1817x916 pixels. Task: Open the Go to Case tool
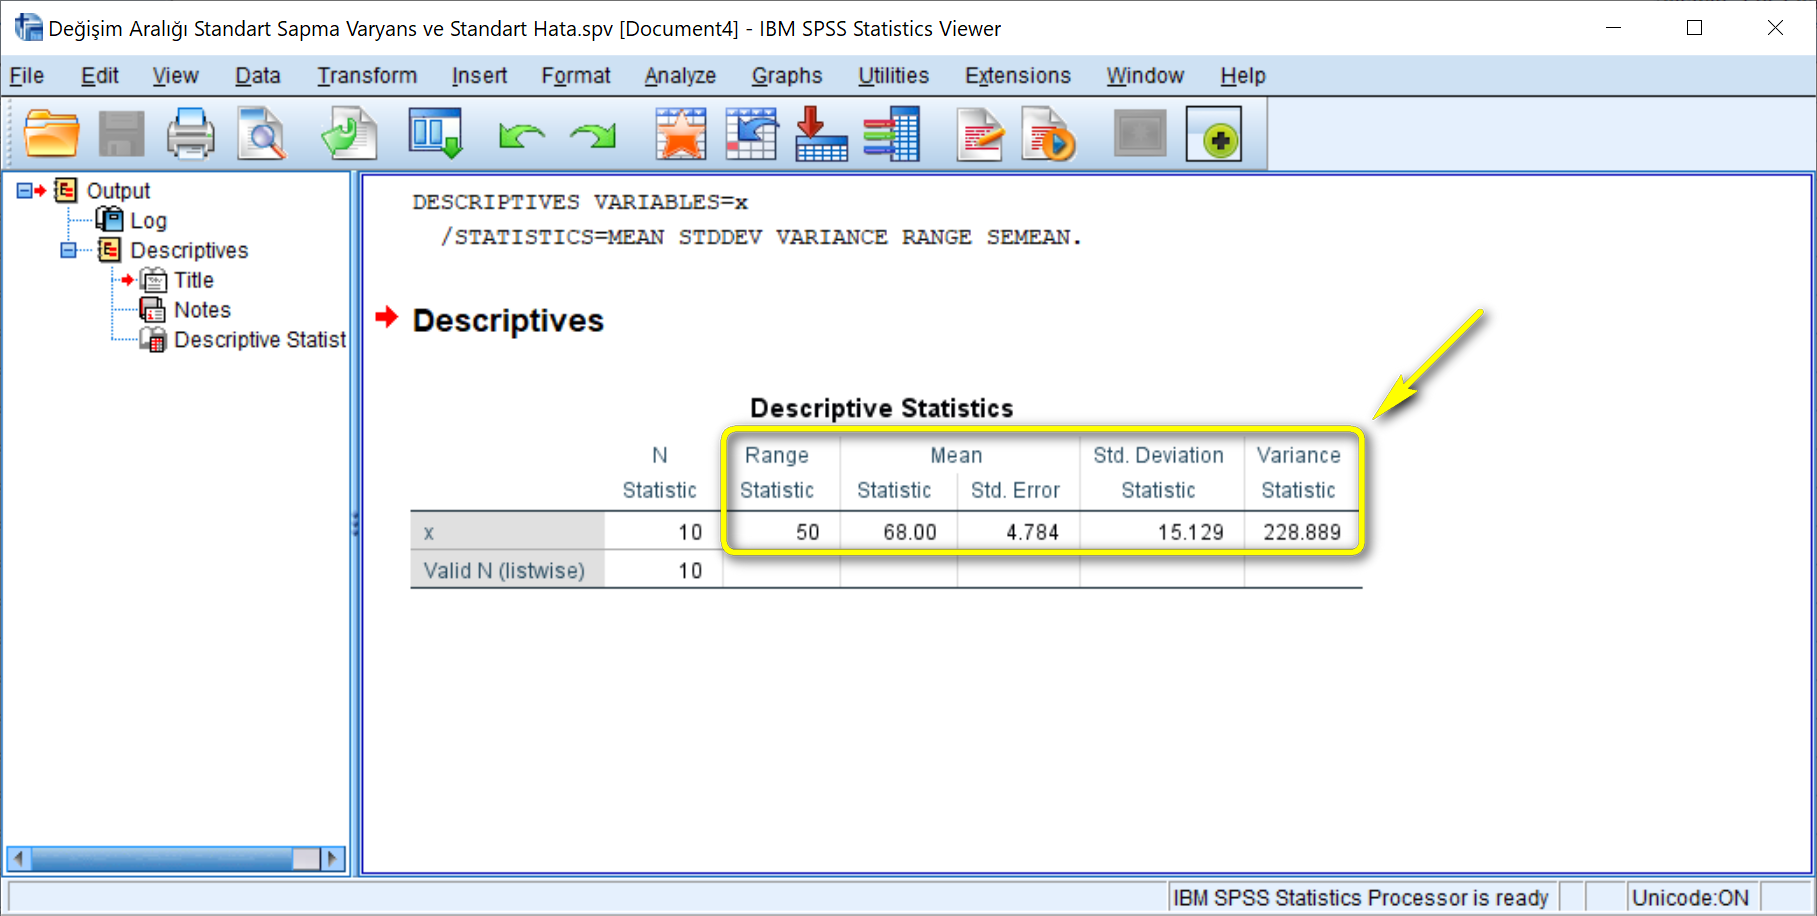[x=751, y=133]
